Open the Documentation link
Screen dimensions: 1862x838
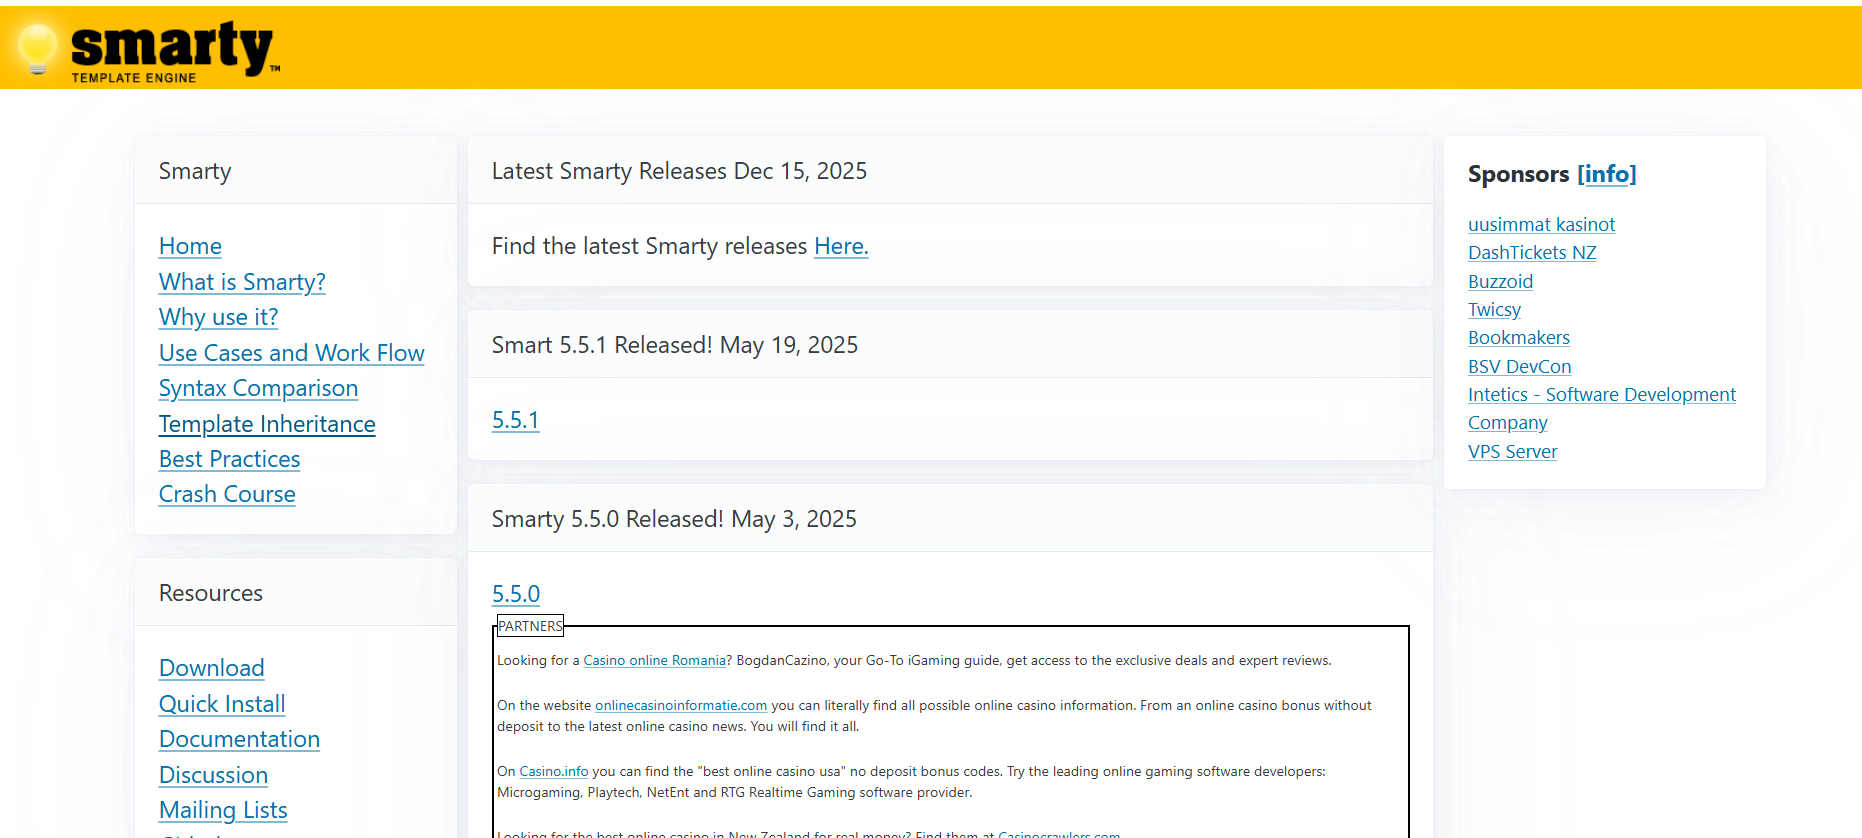(239, 739)
